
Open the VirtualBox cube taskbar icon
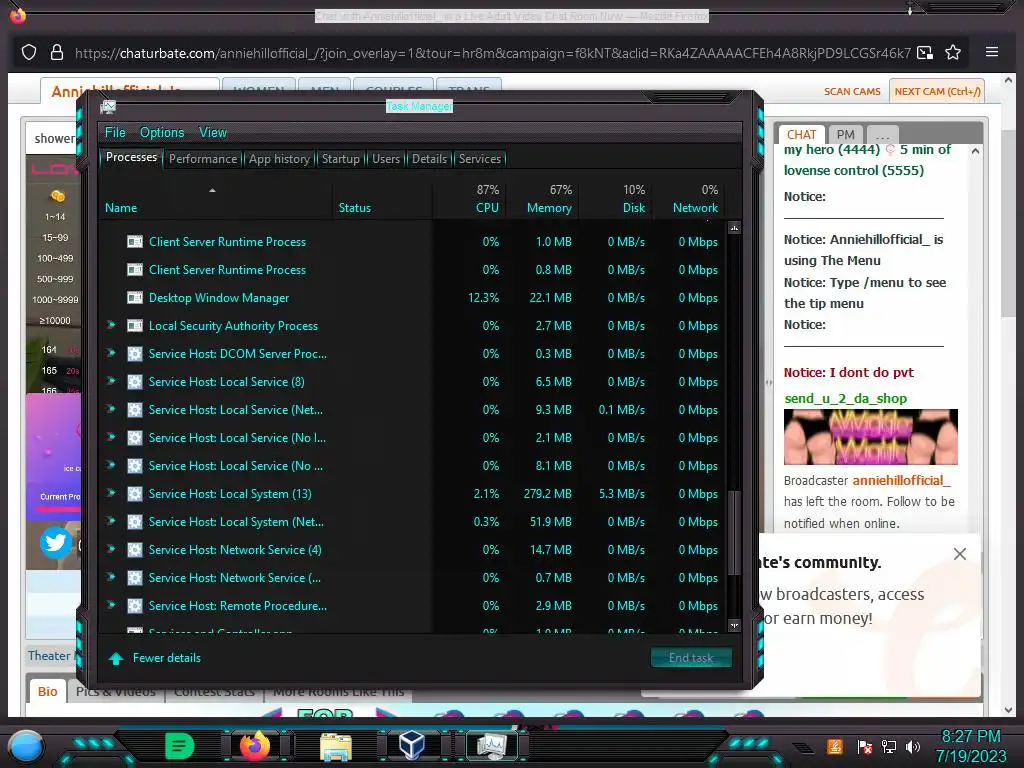[x=412, y=746]
